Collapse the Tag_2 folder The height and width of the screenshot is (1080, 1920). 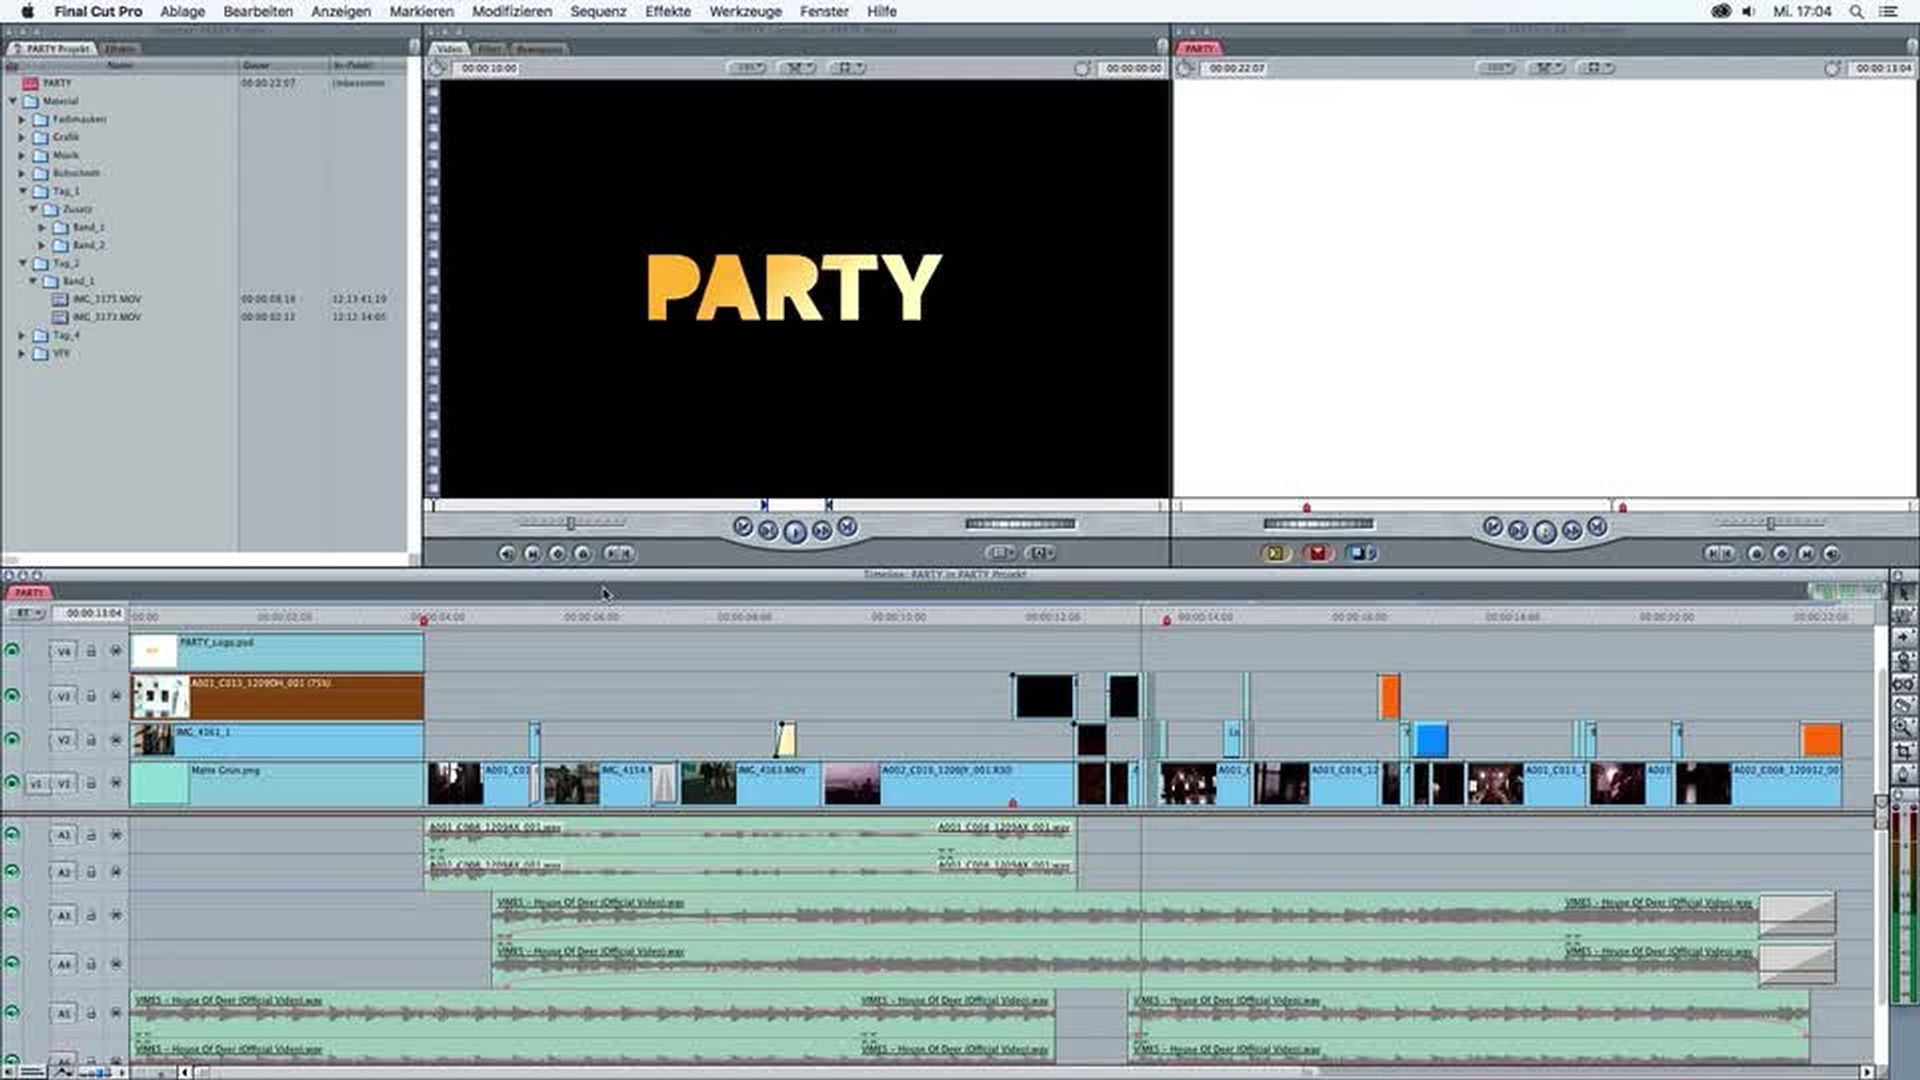click(22, 263)
